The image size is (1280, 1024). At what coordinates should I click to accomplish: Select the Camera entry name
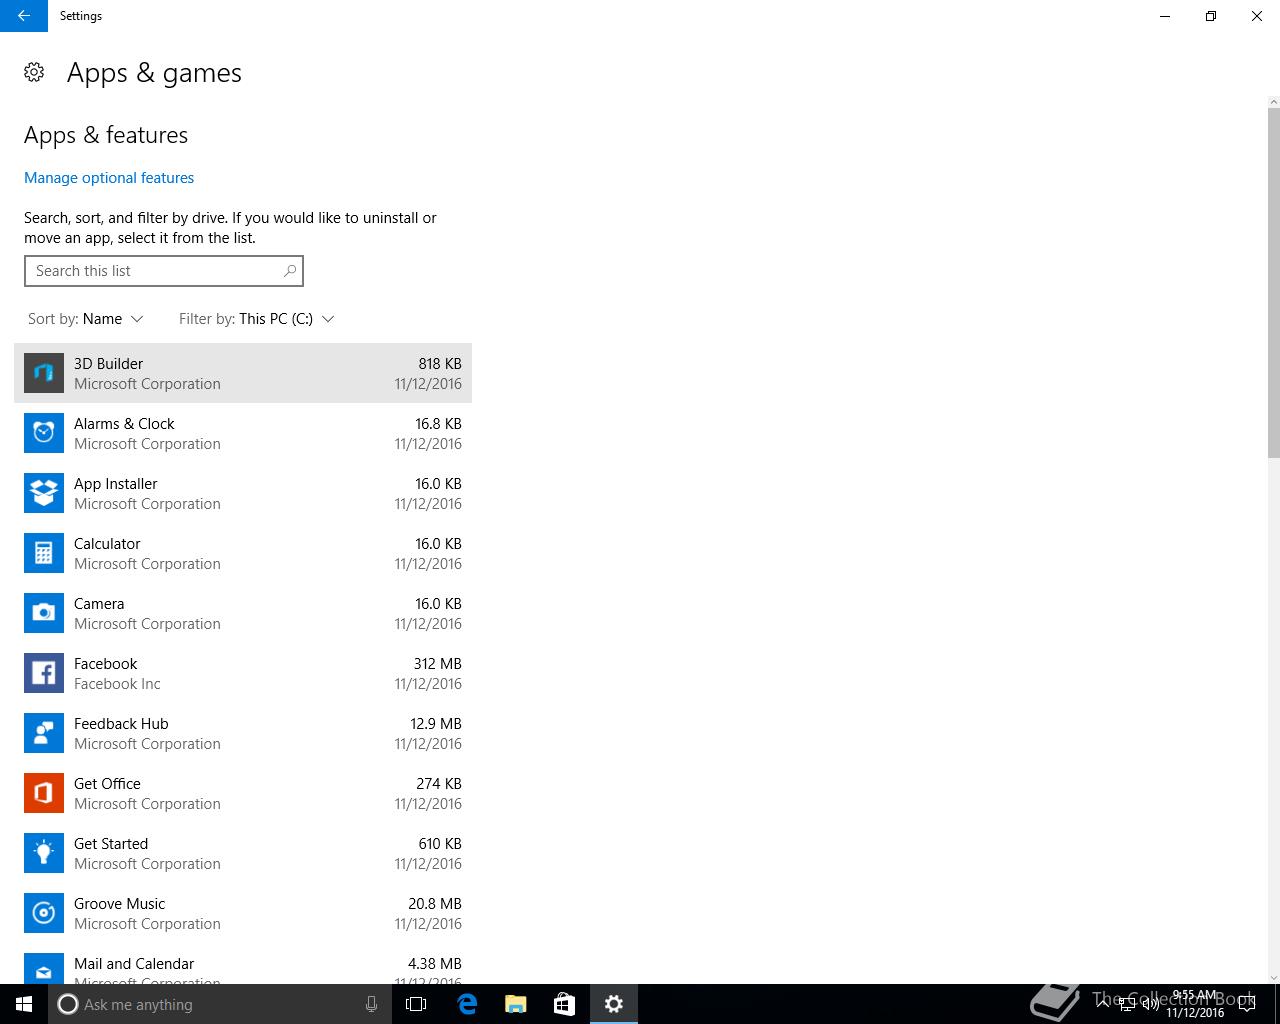[99, 604]
